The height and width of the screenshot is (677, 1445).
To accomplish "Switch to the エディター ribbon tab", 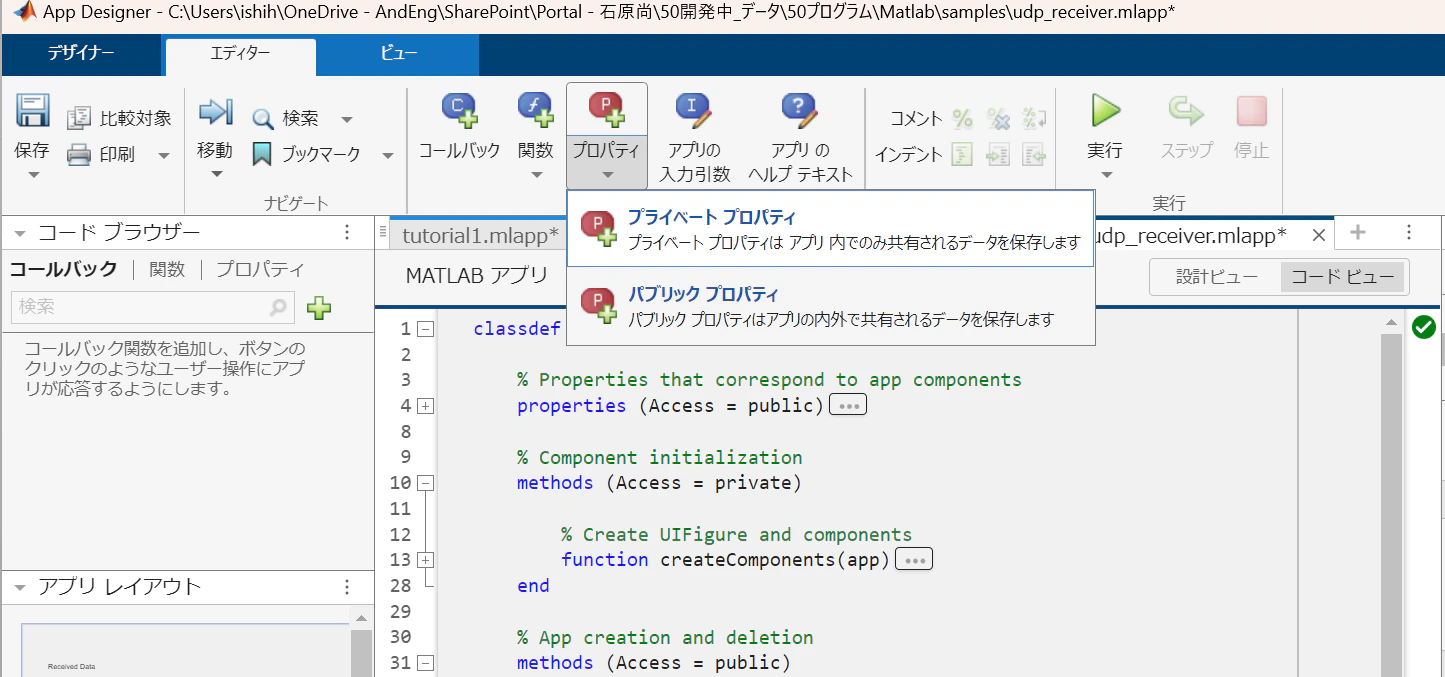I will [240, 54].
